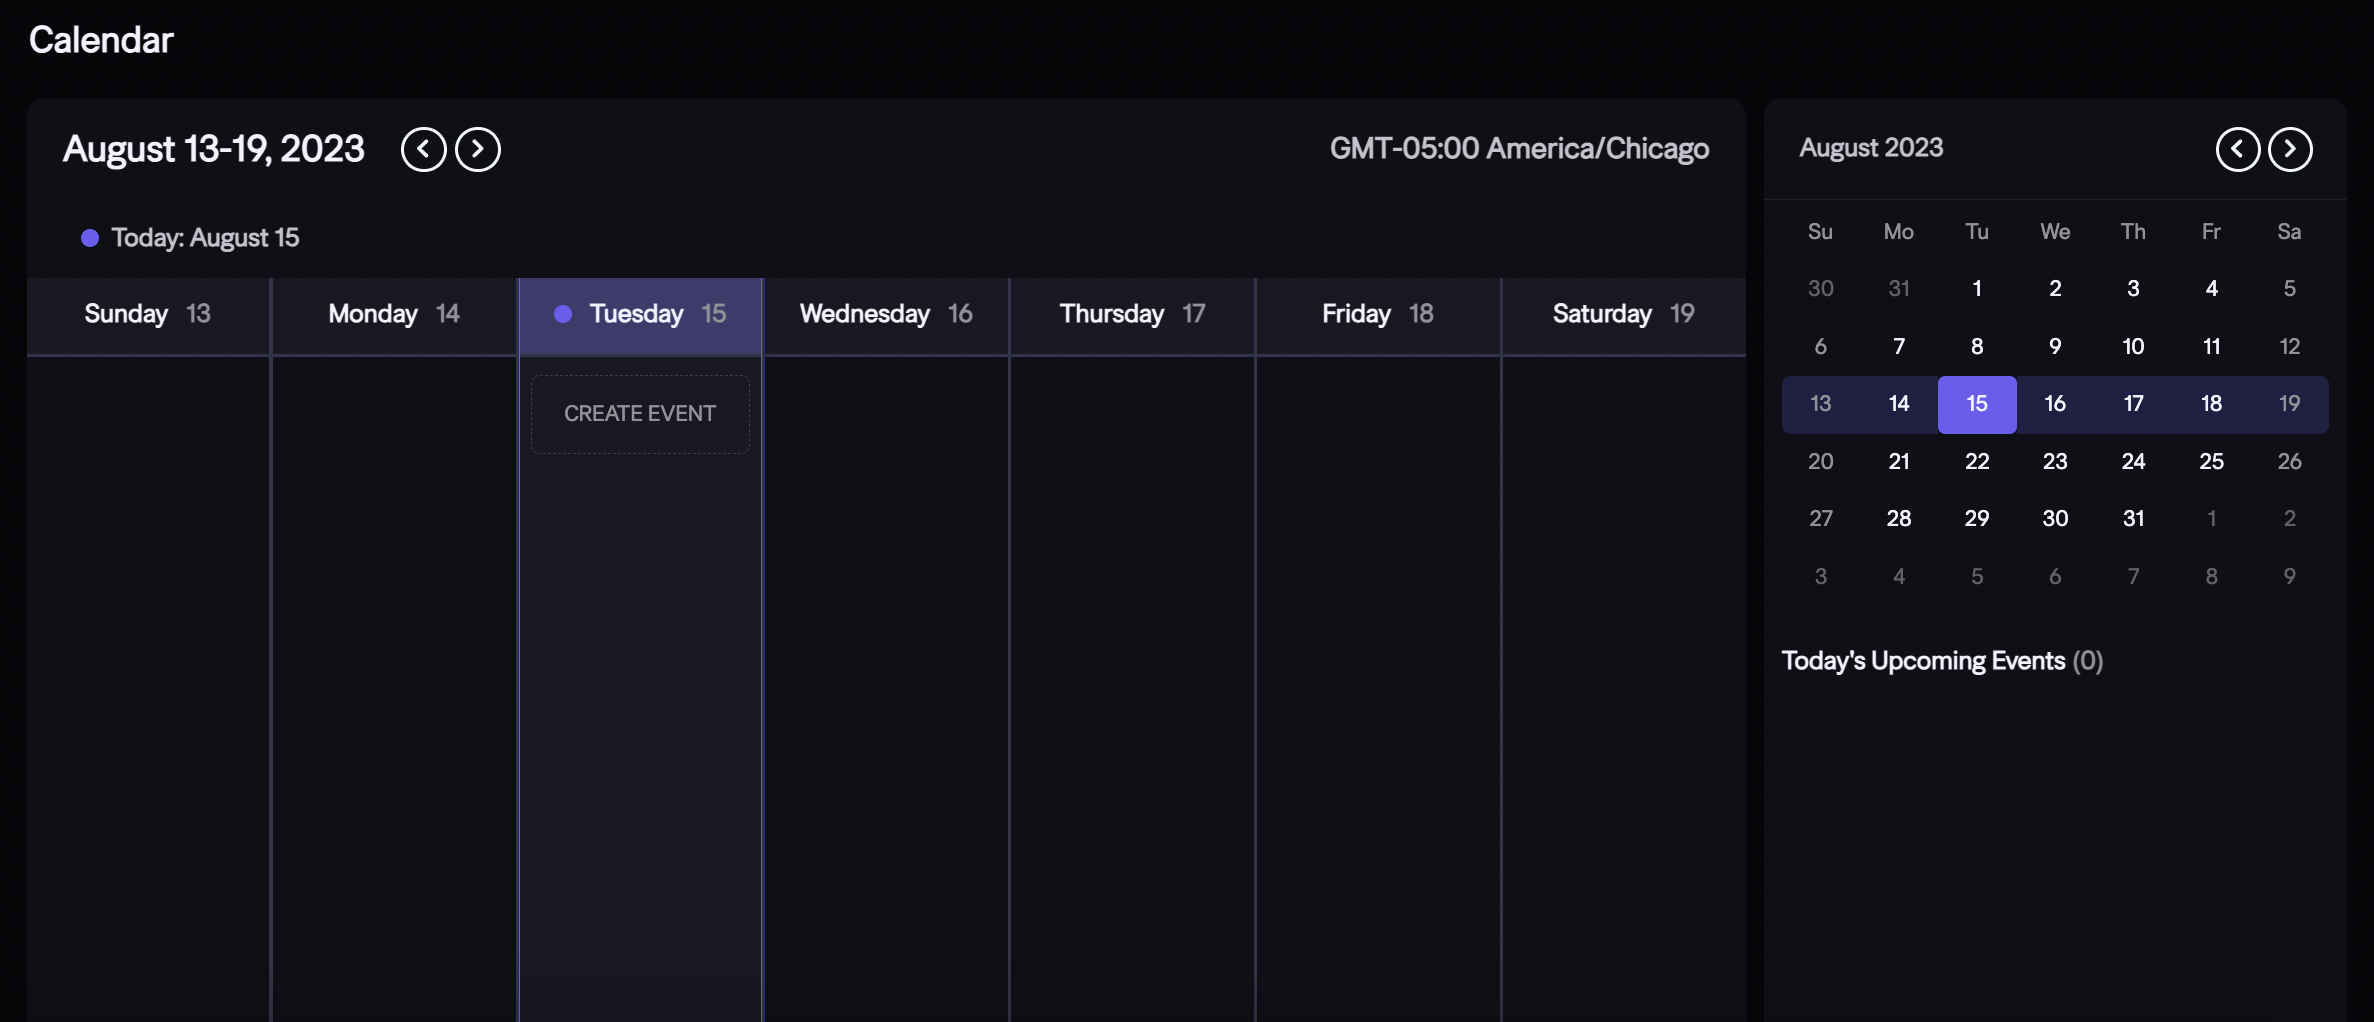Pick August 1 in the mini calendar
The width and height of the screenshot is (2374, 1022).
[x=1977, y=289]
